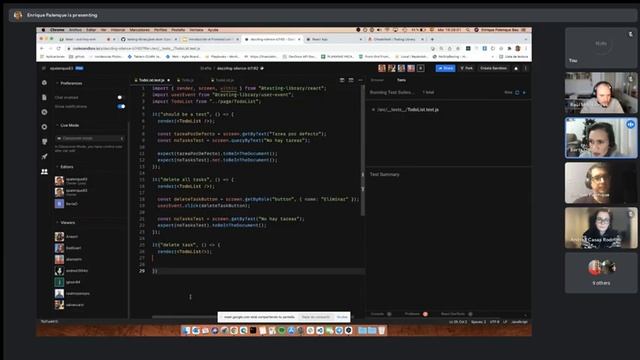The height and width of the screenshot is (360, 640).
Task: Click the second editor layout icon above the code
Action: point(351,80)
